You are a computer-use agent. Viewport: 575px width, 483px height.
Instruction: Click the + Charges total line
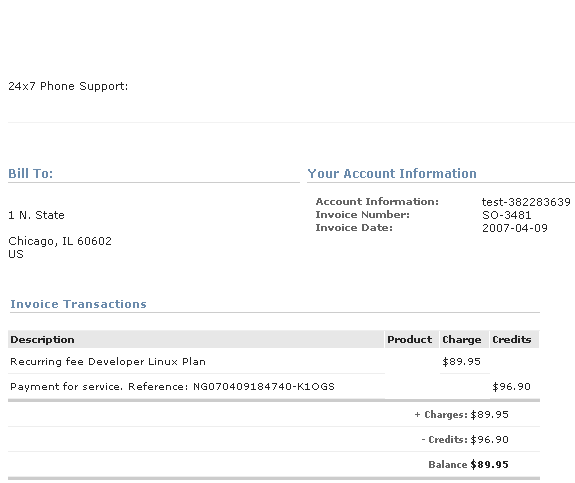(x=461, y=414)
